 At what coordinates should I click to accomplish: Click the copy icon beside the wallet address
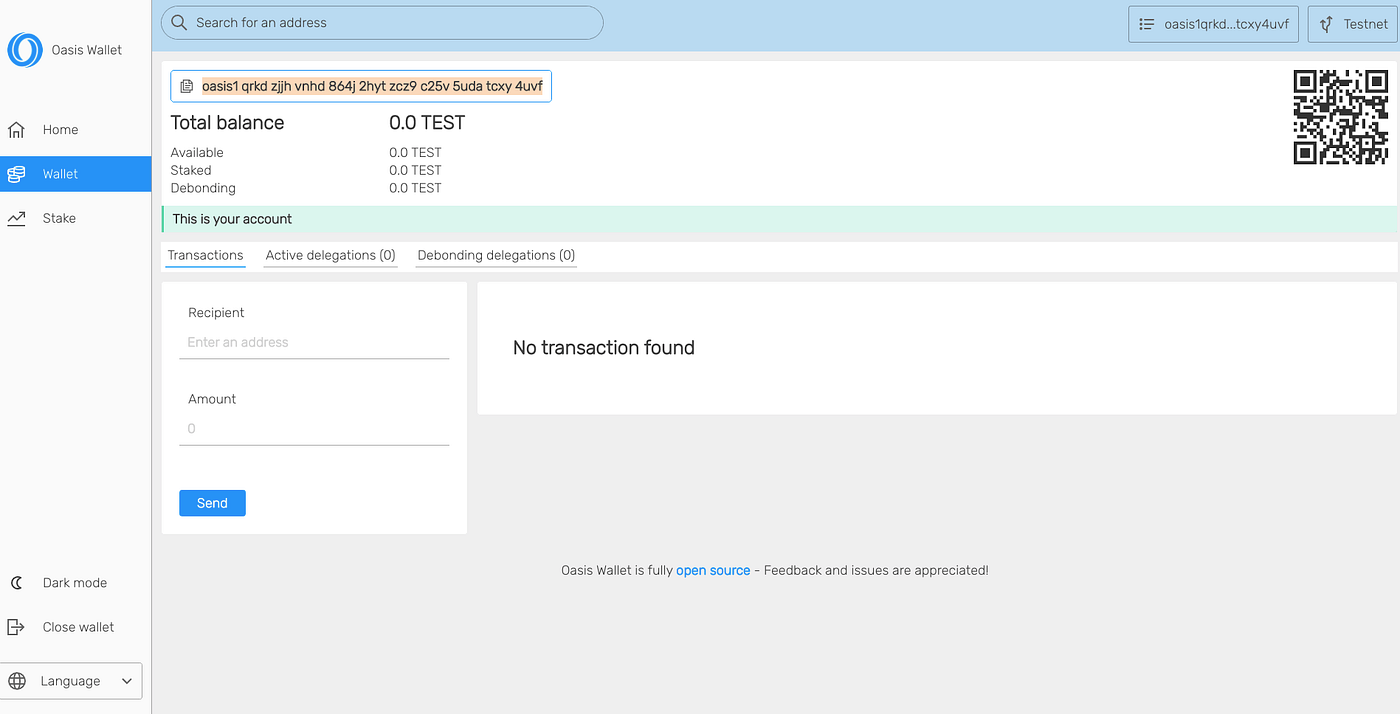click(x=186, y=87)
